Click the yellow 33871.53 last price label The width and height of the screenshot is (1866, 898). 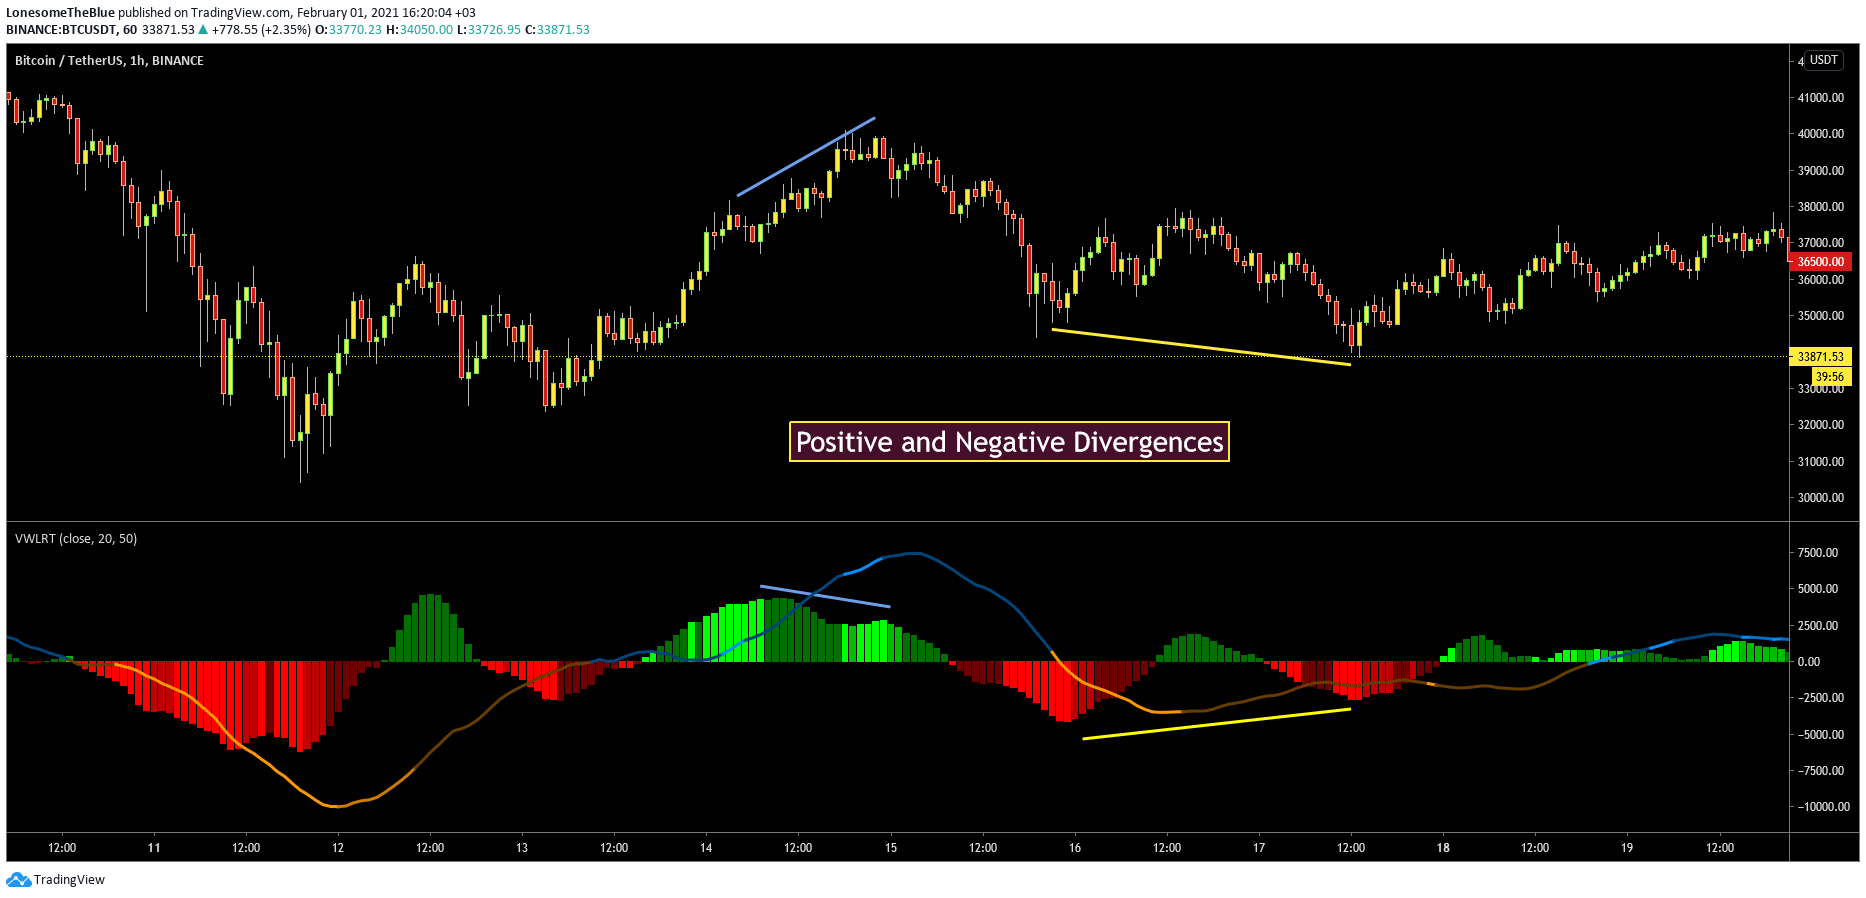click(x=1821, y=357)
